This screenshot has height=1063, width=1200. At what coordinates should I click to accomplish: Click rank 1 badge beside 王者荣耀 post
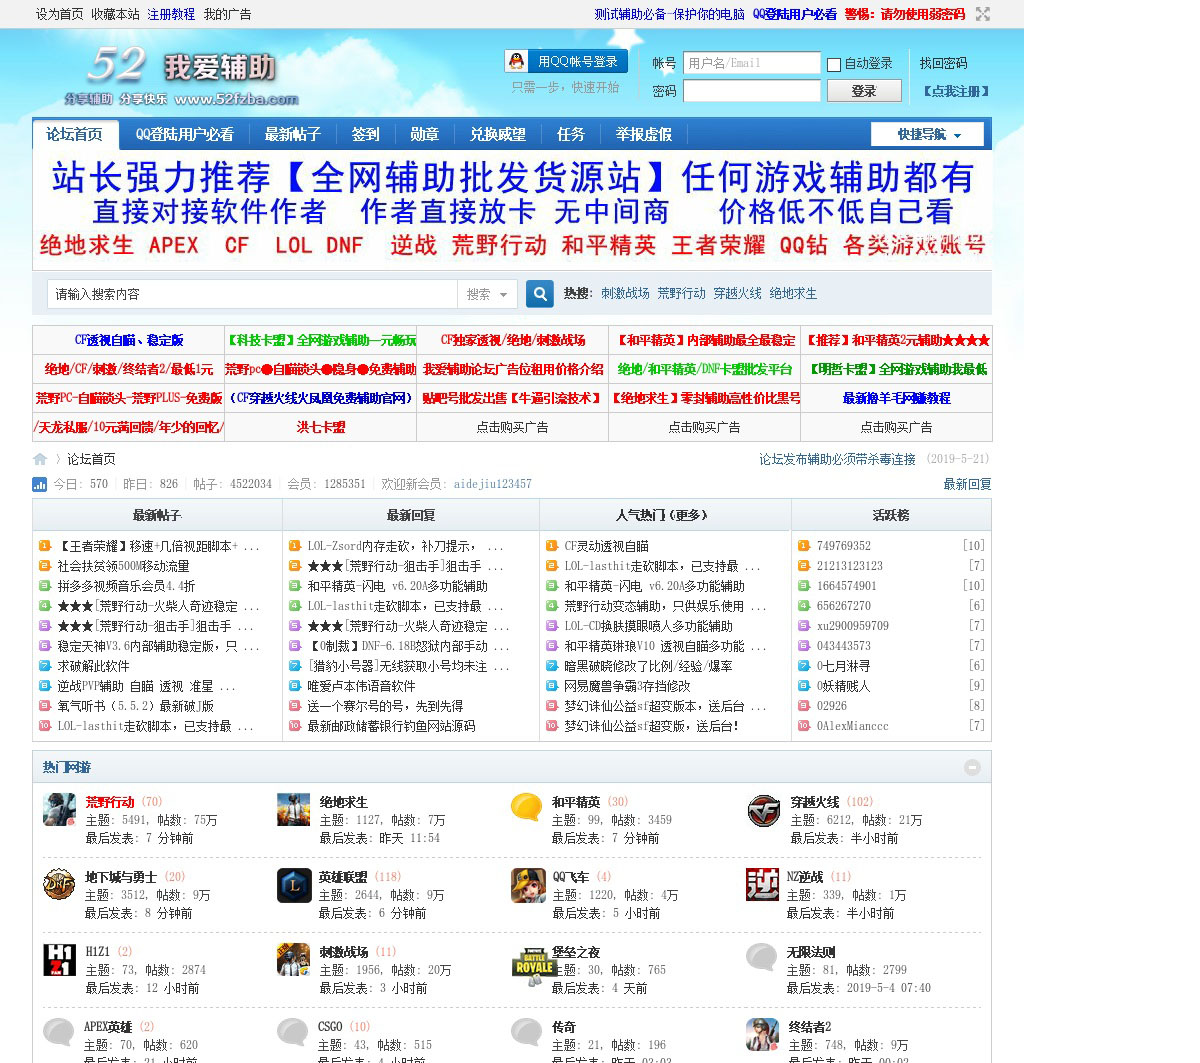[x=45, y=546]
